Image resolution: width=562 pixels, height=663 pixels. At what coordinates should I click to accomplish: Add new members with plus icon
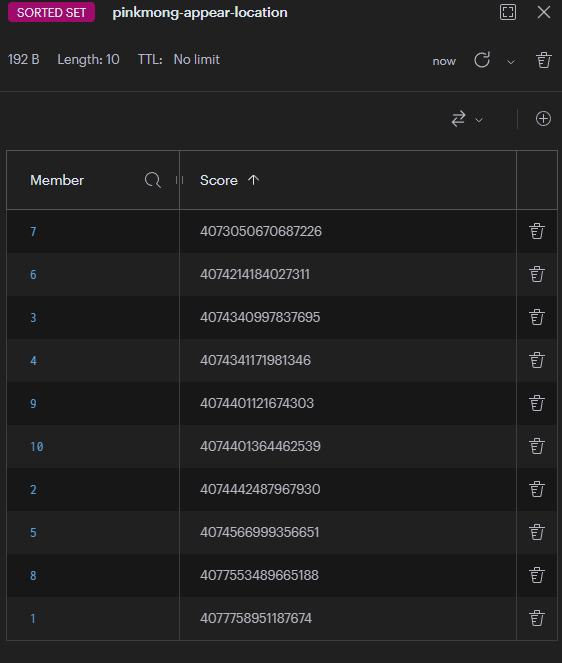click(543, 119)
